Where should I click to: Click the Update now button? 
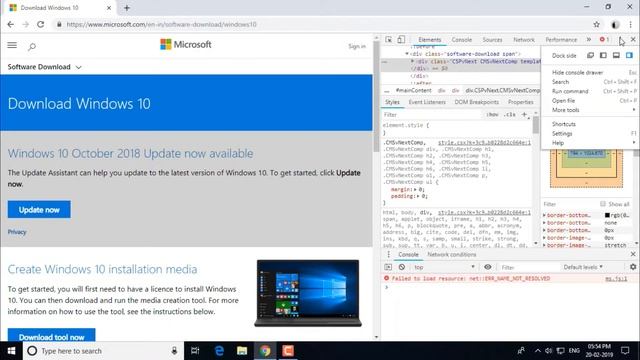[x=39, y=210]
